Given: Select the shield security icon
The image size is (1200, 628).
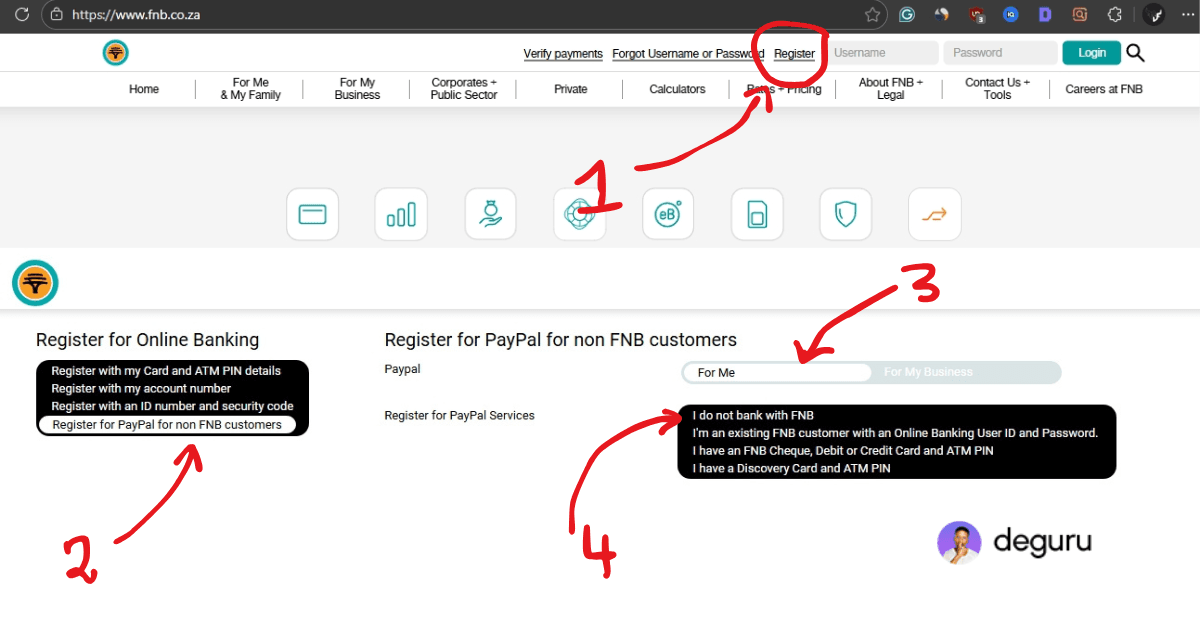Looking at the screenshot, I should click(845, 213).
